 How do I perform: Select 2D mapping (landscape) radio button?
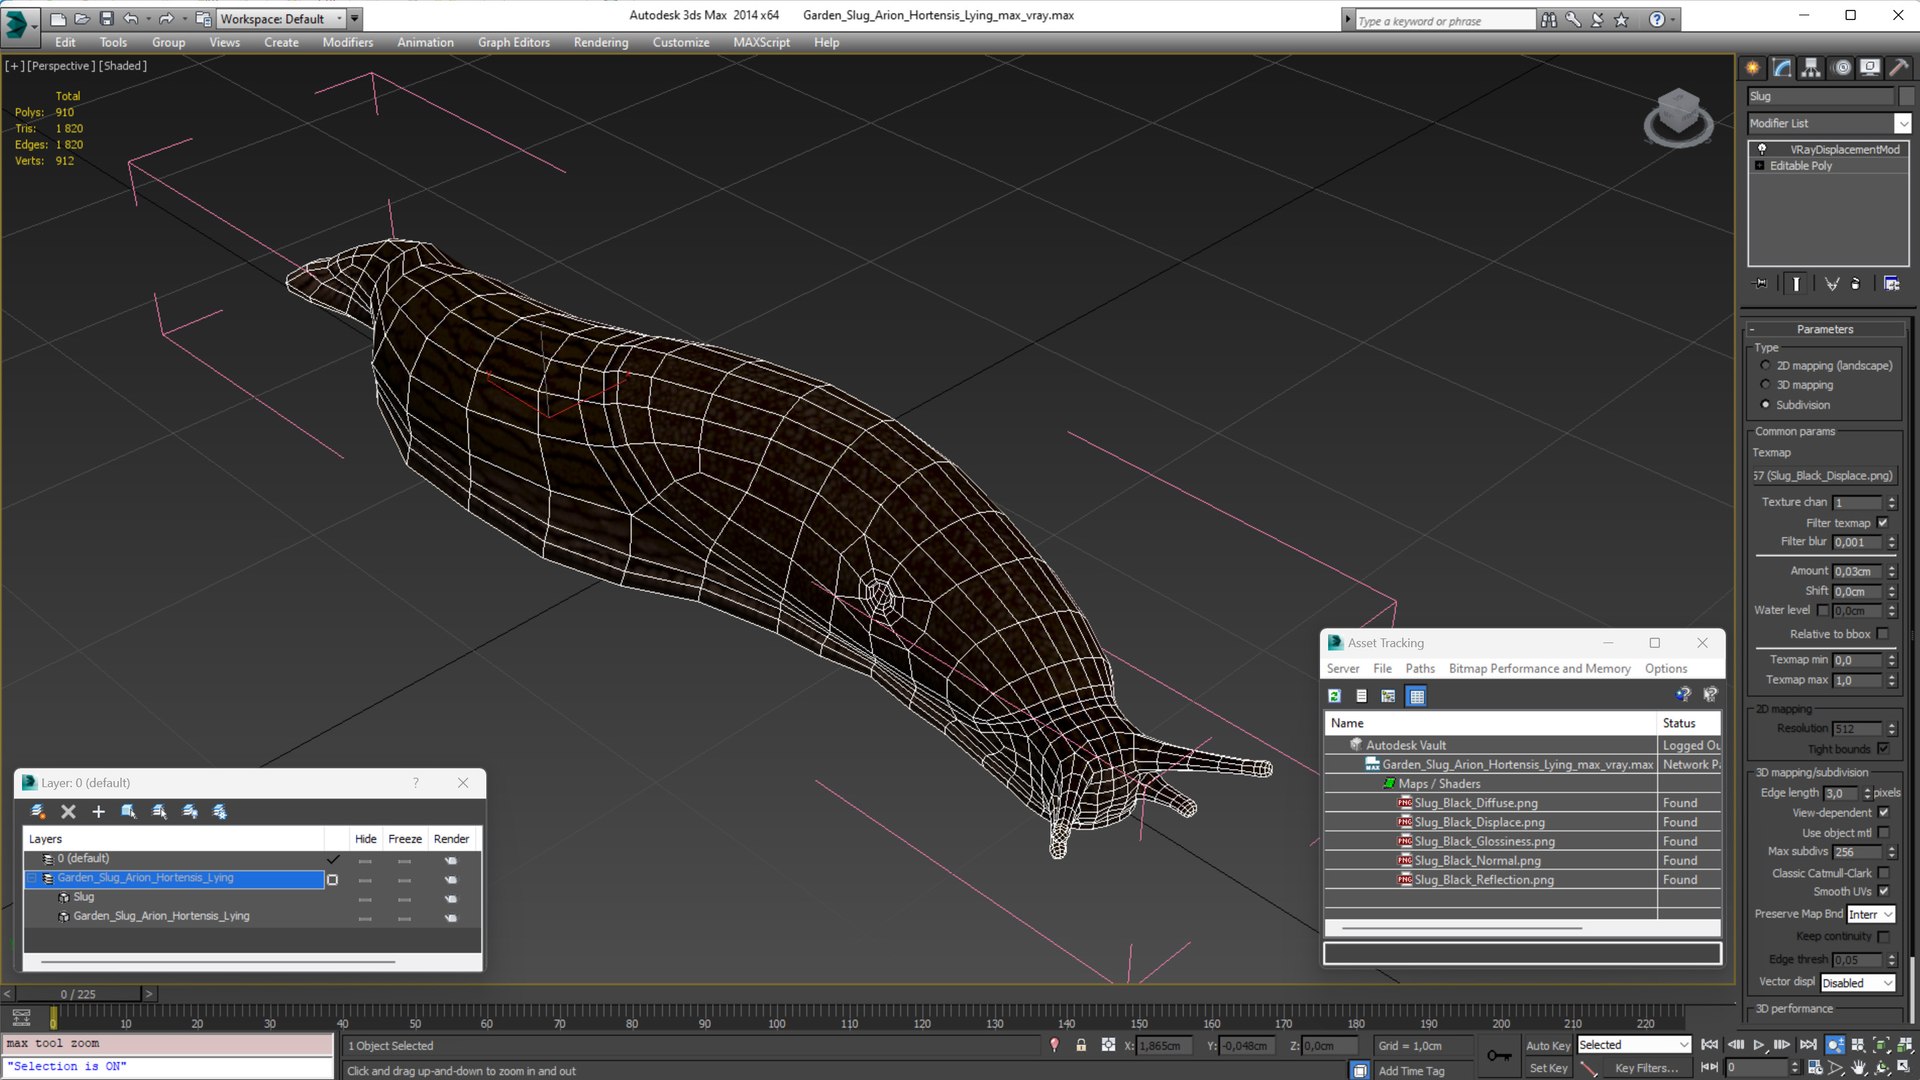click(1766, 366)
